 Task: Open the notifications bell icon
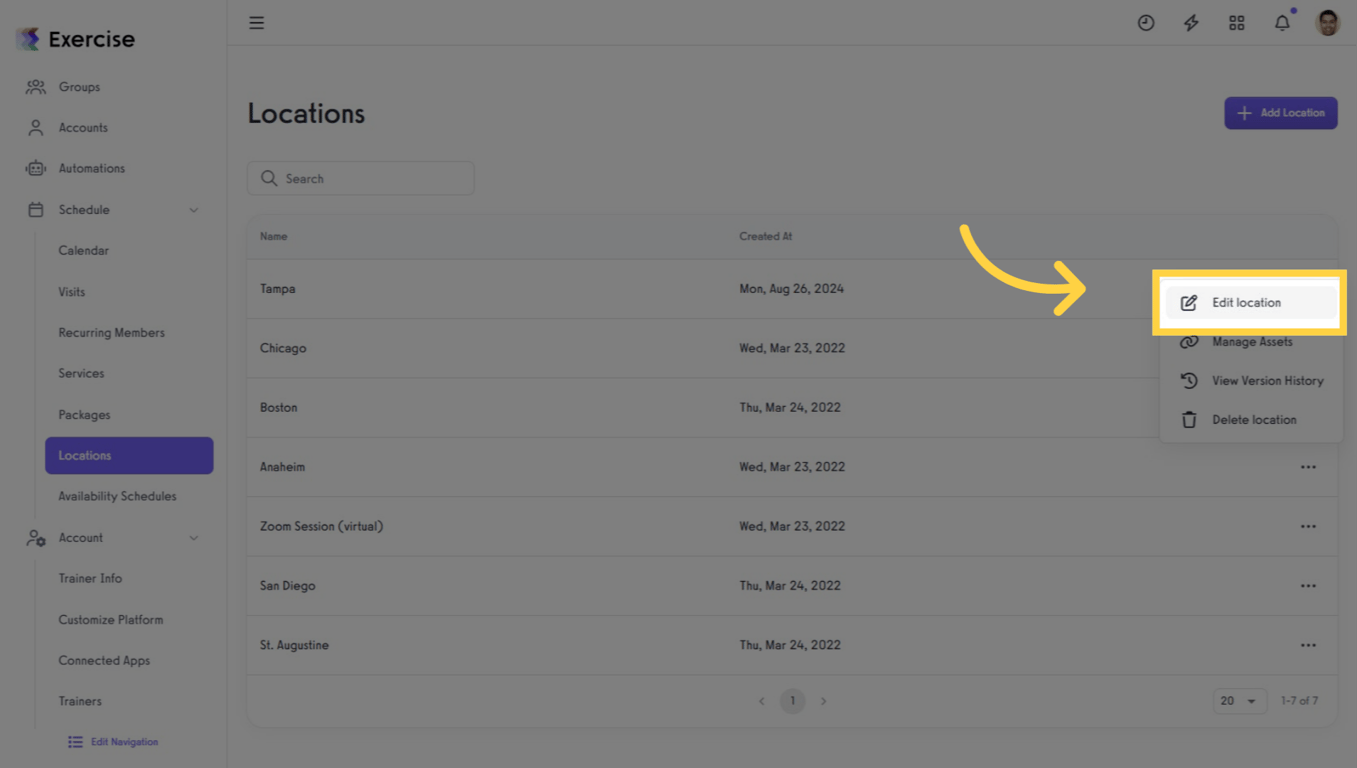coord(1282,22)
